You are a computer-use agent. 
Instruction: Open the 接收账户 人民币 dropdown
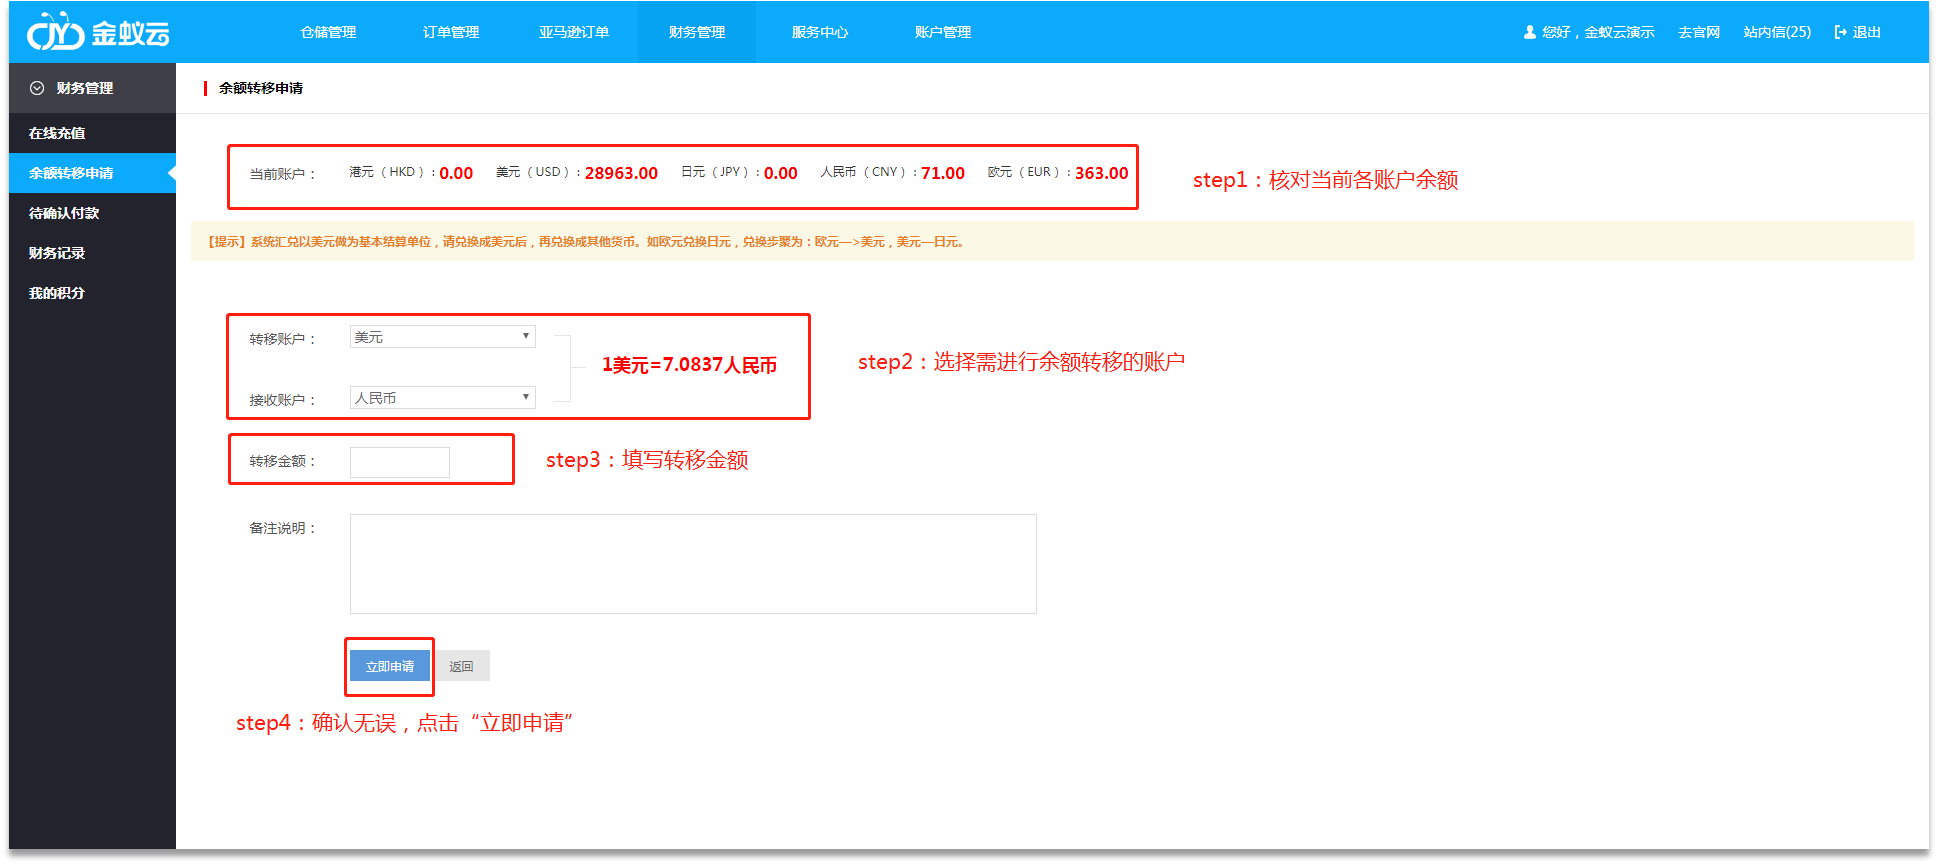click(x=442, y=398)
